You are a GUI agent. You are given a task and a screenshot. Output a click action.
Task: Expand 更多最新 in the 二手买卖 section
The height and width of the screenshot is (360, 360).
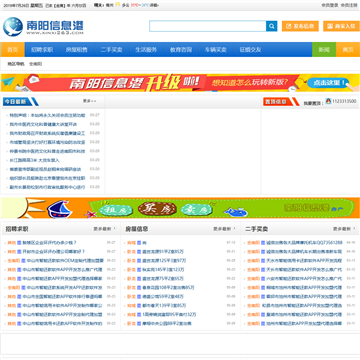[x=345, y=229]
